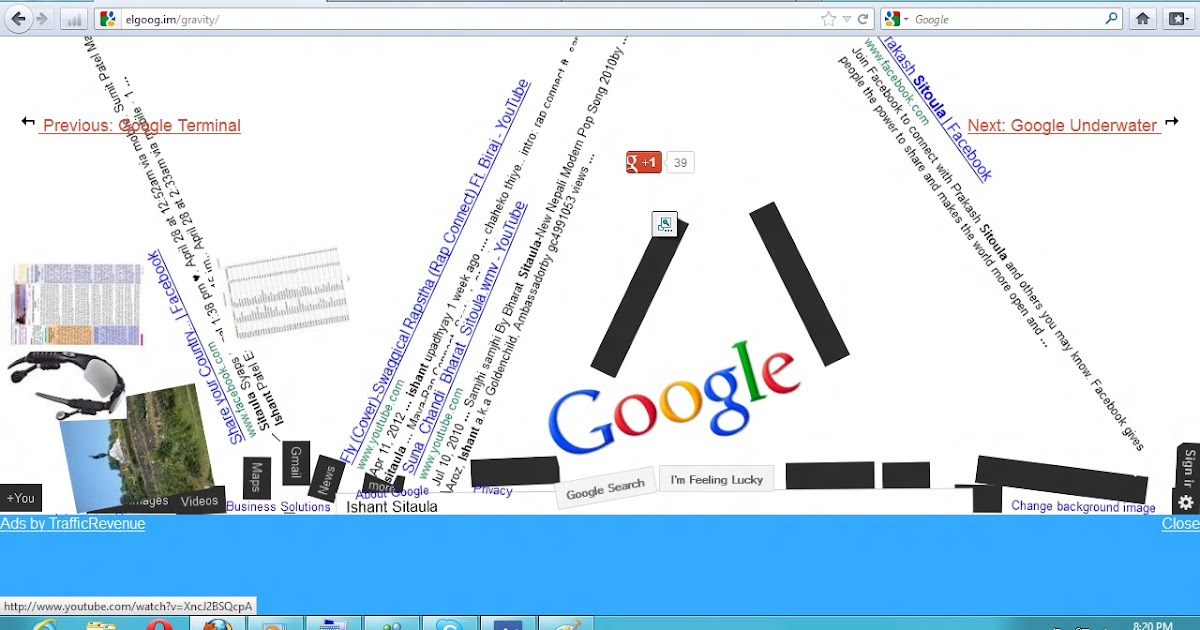Open search engine selector dropdown

pyautogui.click(x=897, y=19)
